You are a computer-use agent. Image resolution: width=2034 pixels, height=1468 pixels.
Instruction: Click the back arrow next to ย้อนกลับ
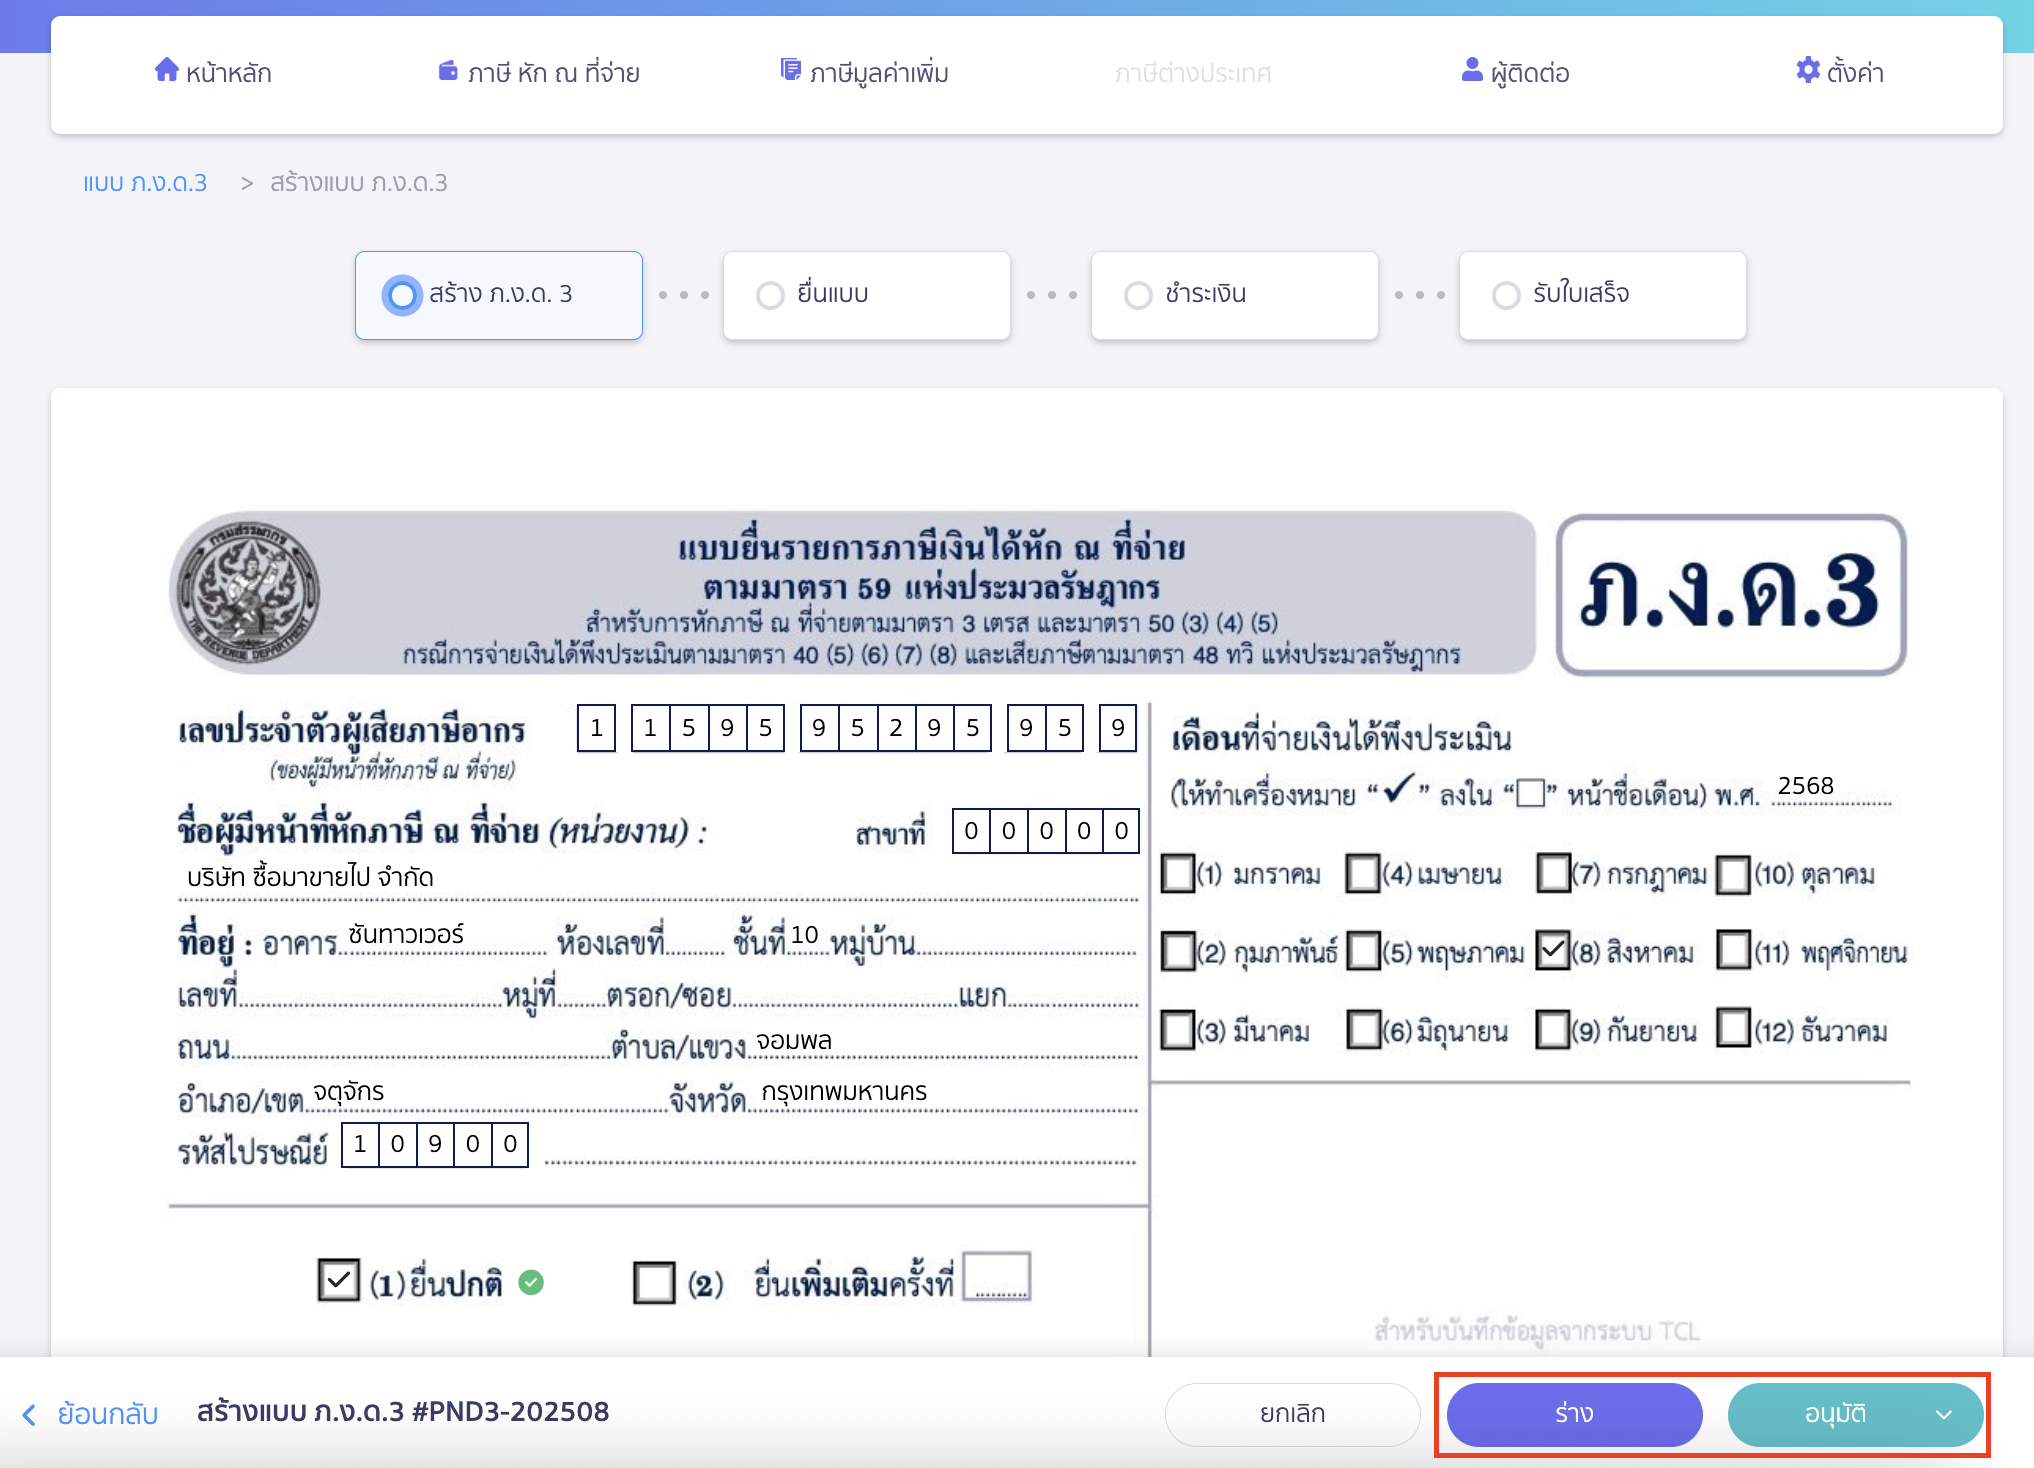click(x=29, y=1415)
